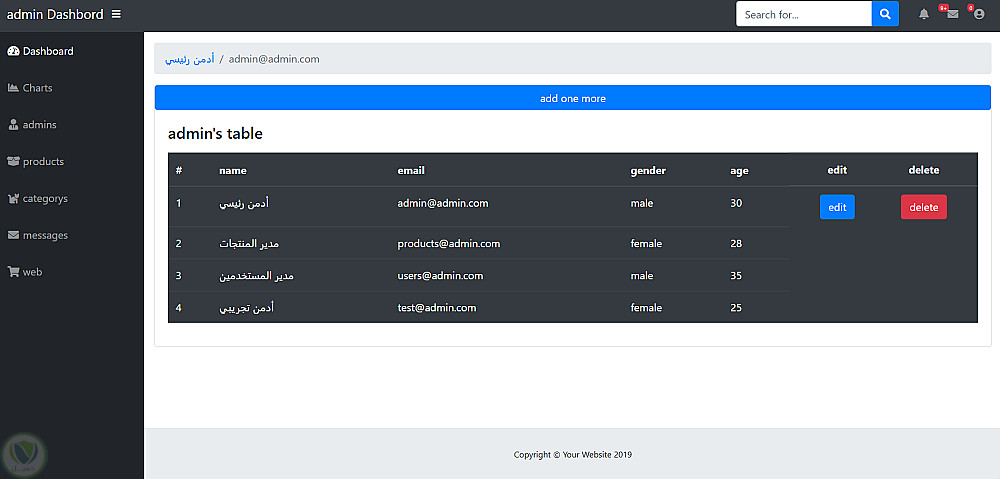Click the 'add one more' button
The width and height of the screenshot is (1000, 479).
pos(573,98)
